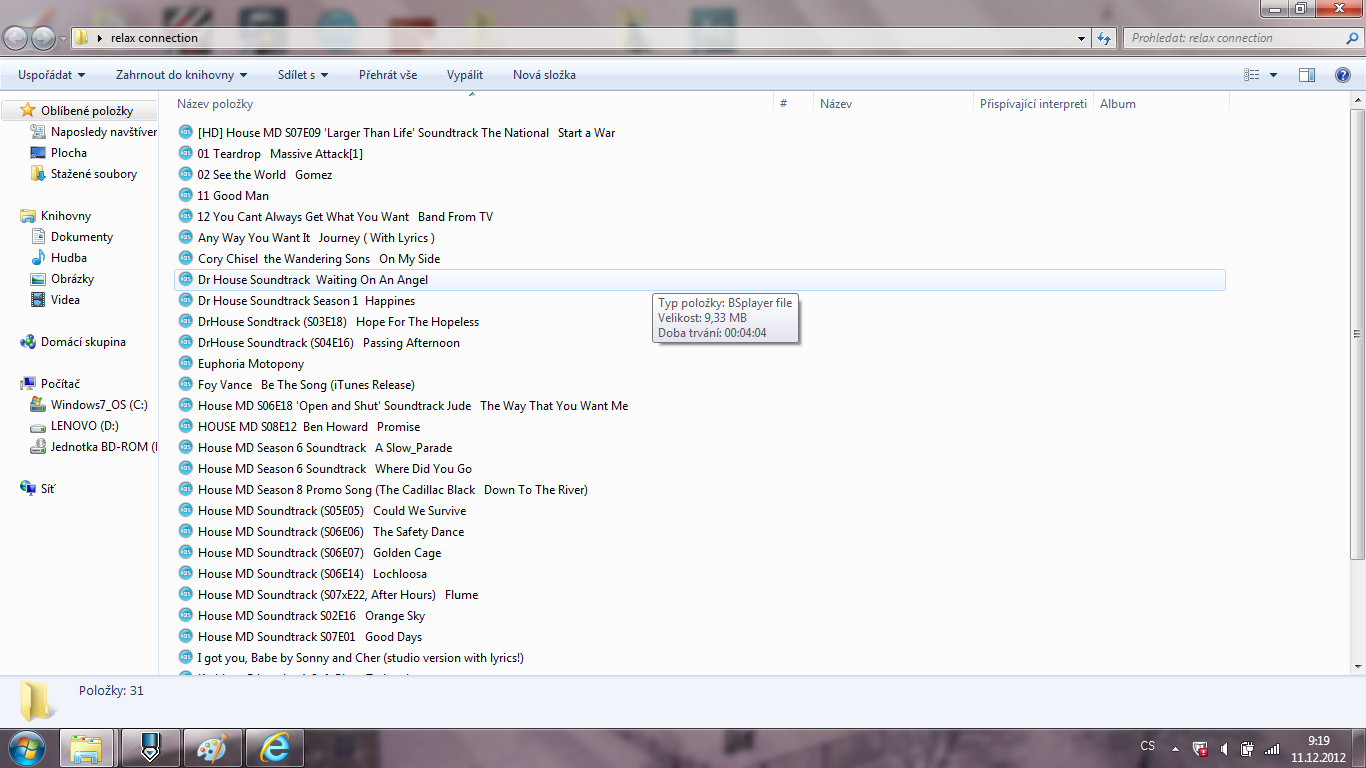Screen dimensions: 1366x768
Task: Select 'Any Way You Want It Journey' file
Action: (316, 238)
